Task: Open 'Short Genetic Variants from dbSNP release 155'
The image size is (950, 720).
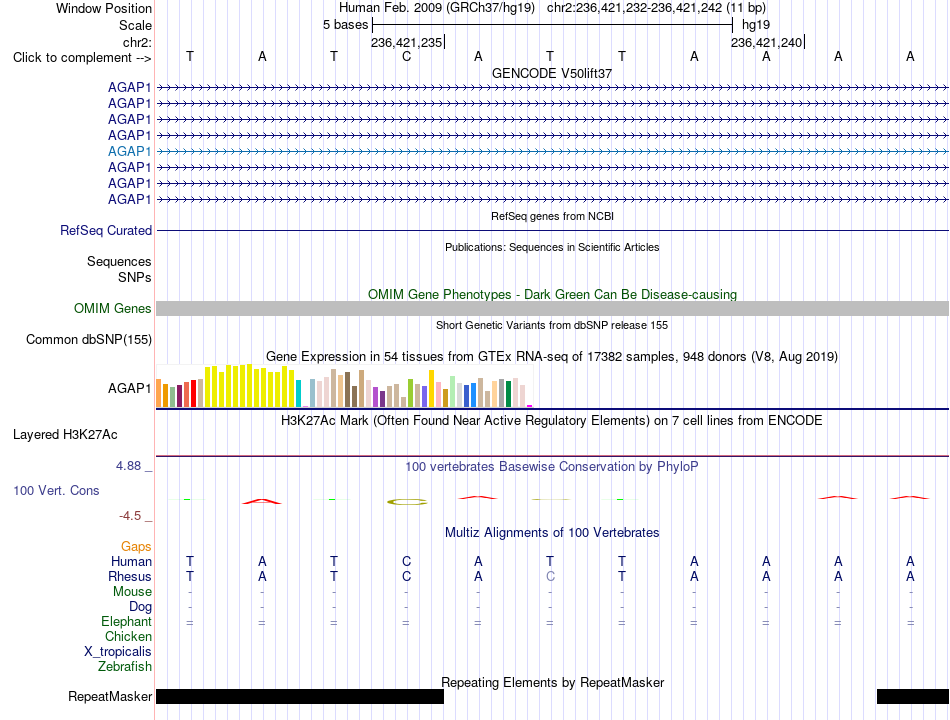Action: (552, 325)
